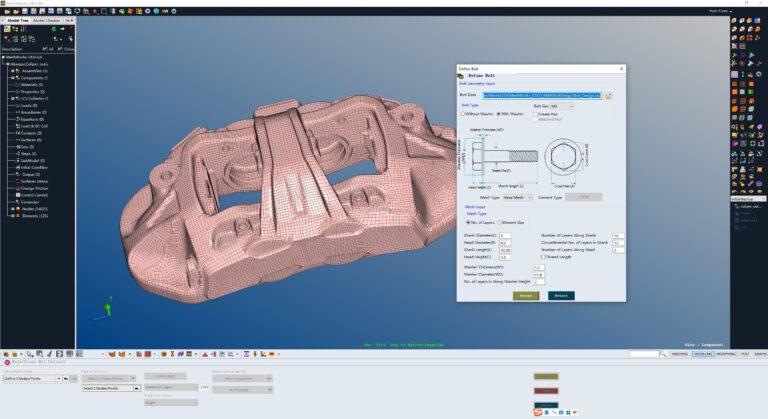768x419 pixels.
Task: Click the red error icon in status line
Action: (7, 362)
